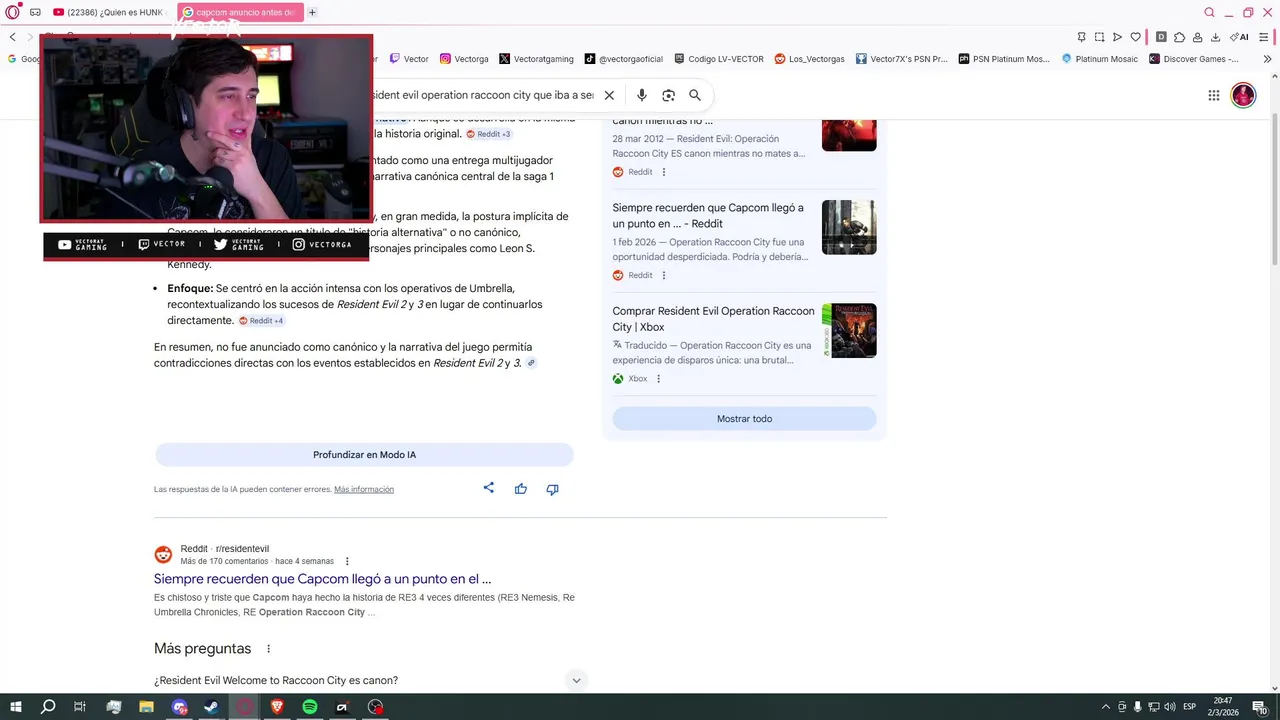Select the capcom anuncio Google search tab
This screenshot has height=720, width=1280.
pyautogui.click(x=240, y=12)
